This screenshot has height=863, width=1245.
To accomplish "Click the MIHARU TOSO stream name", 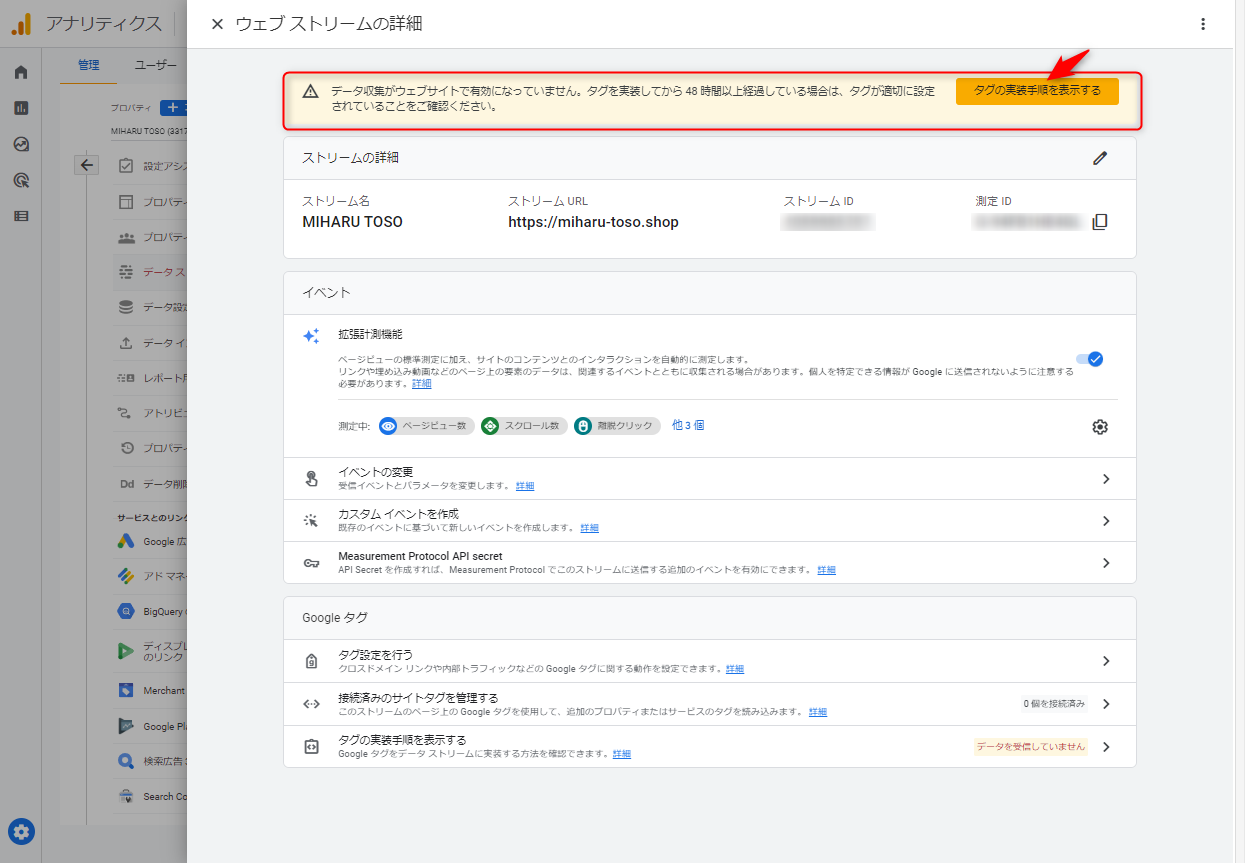I will point(353,222).
